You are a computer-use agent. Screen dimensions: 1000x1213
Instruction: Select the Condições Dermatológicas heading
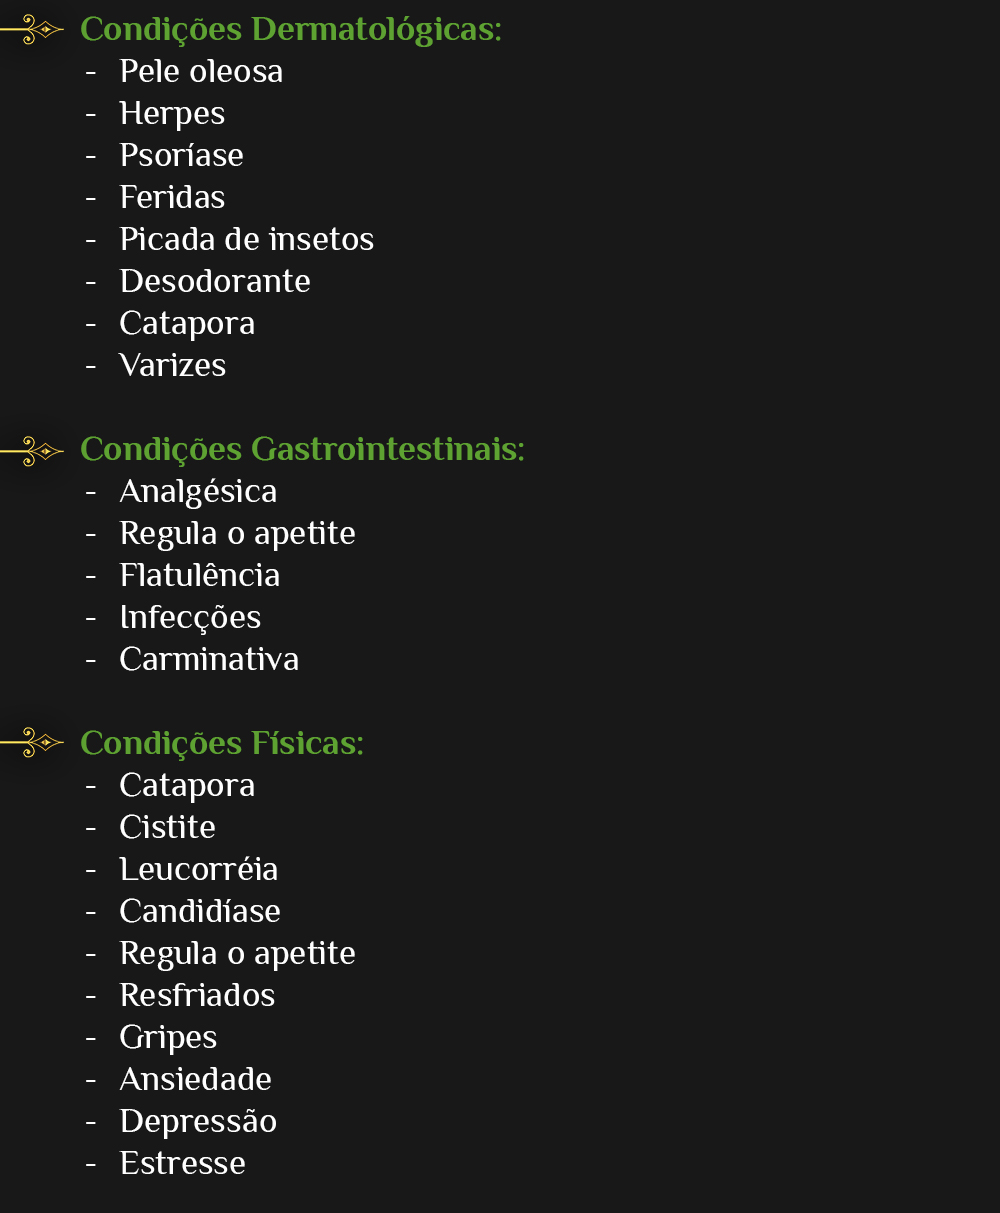[x=290, y=31]
